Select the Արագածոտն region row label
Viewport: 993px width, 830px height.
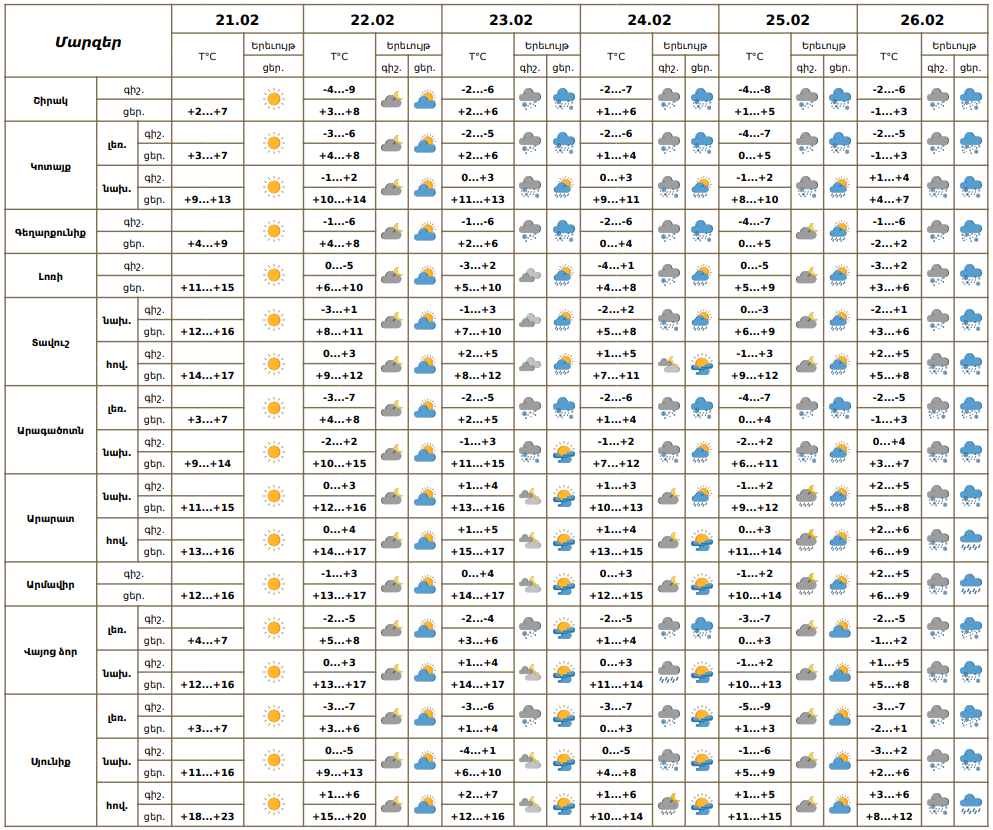click(x=50, y=430)
